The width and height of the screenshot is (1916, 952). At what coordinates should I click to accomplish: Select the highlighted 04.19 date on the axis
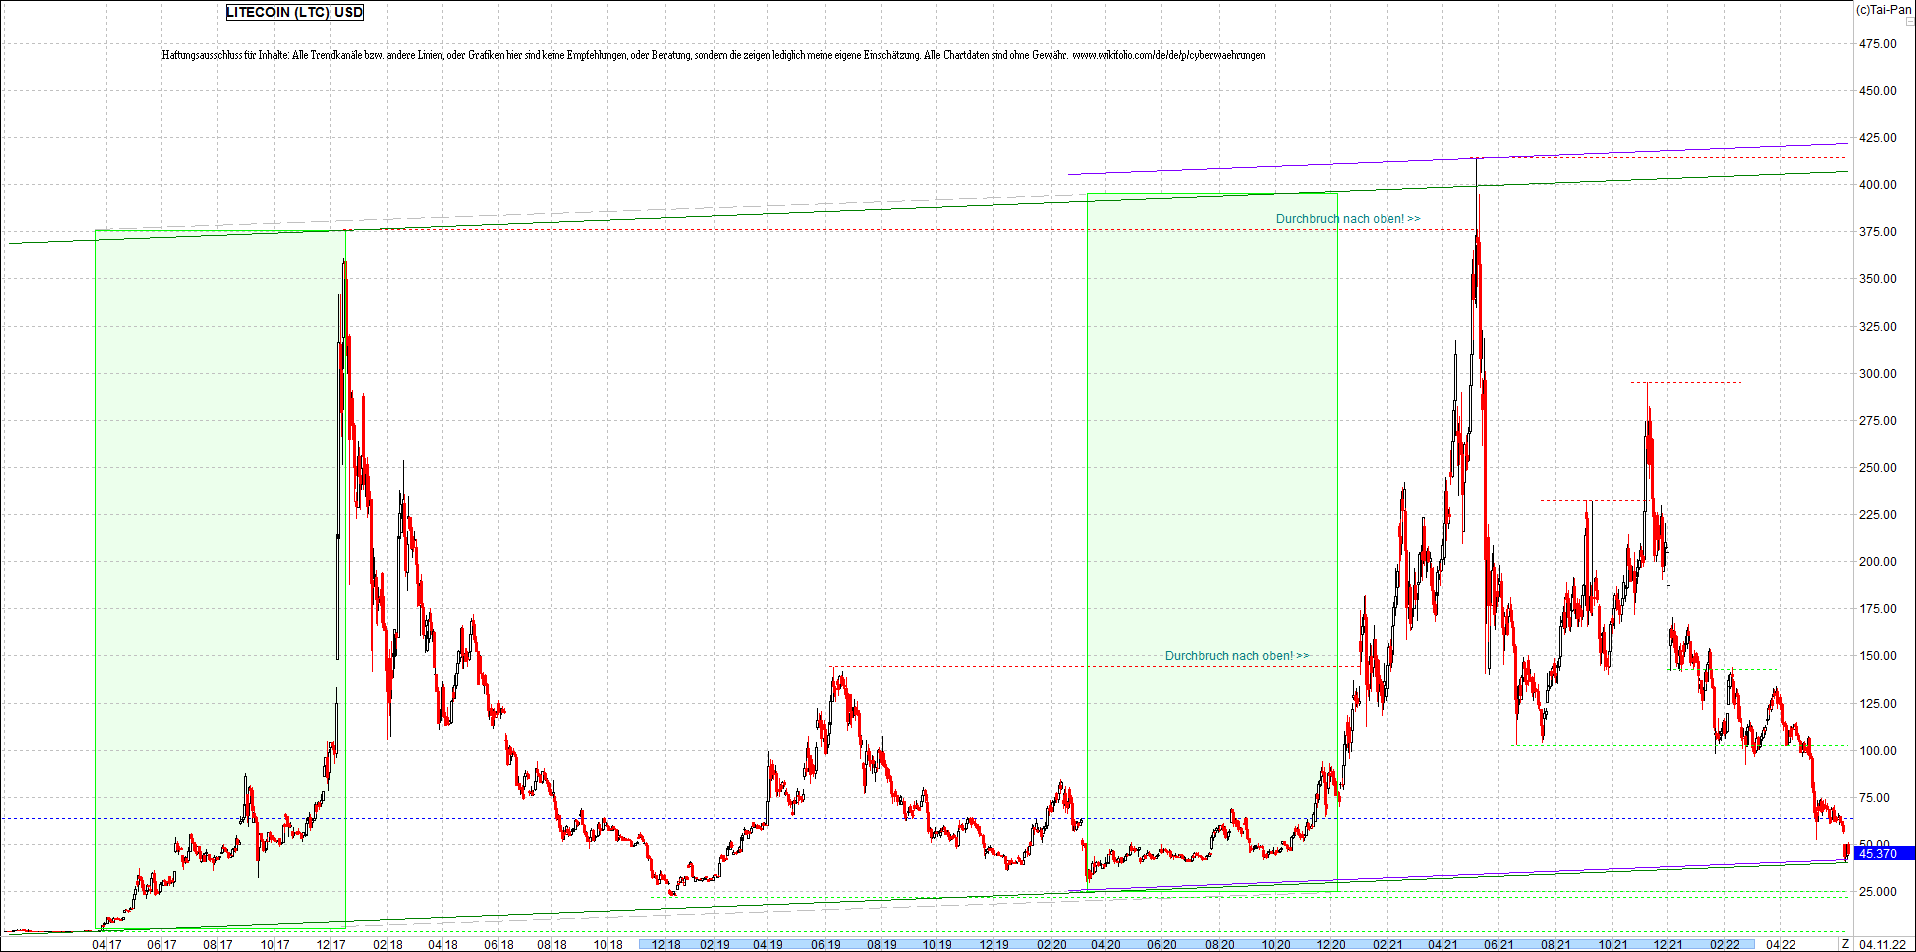click(768, 944)
